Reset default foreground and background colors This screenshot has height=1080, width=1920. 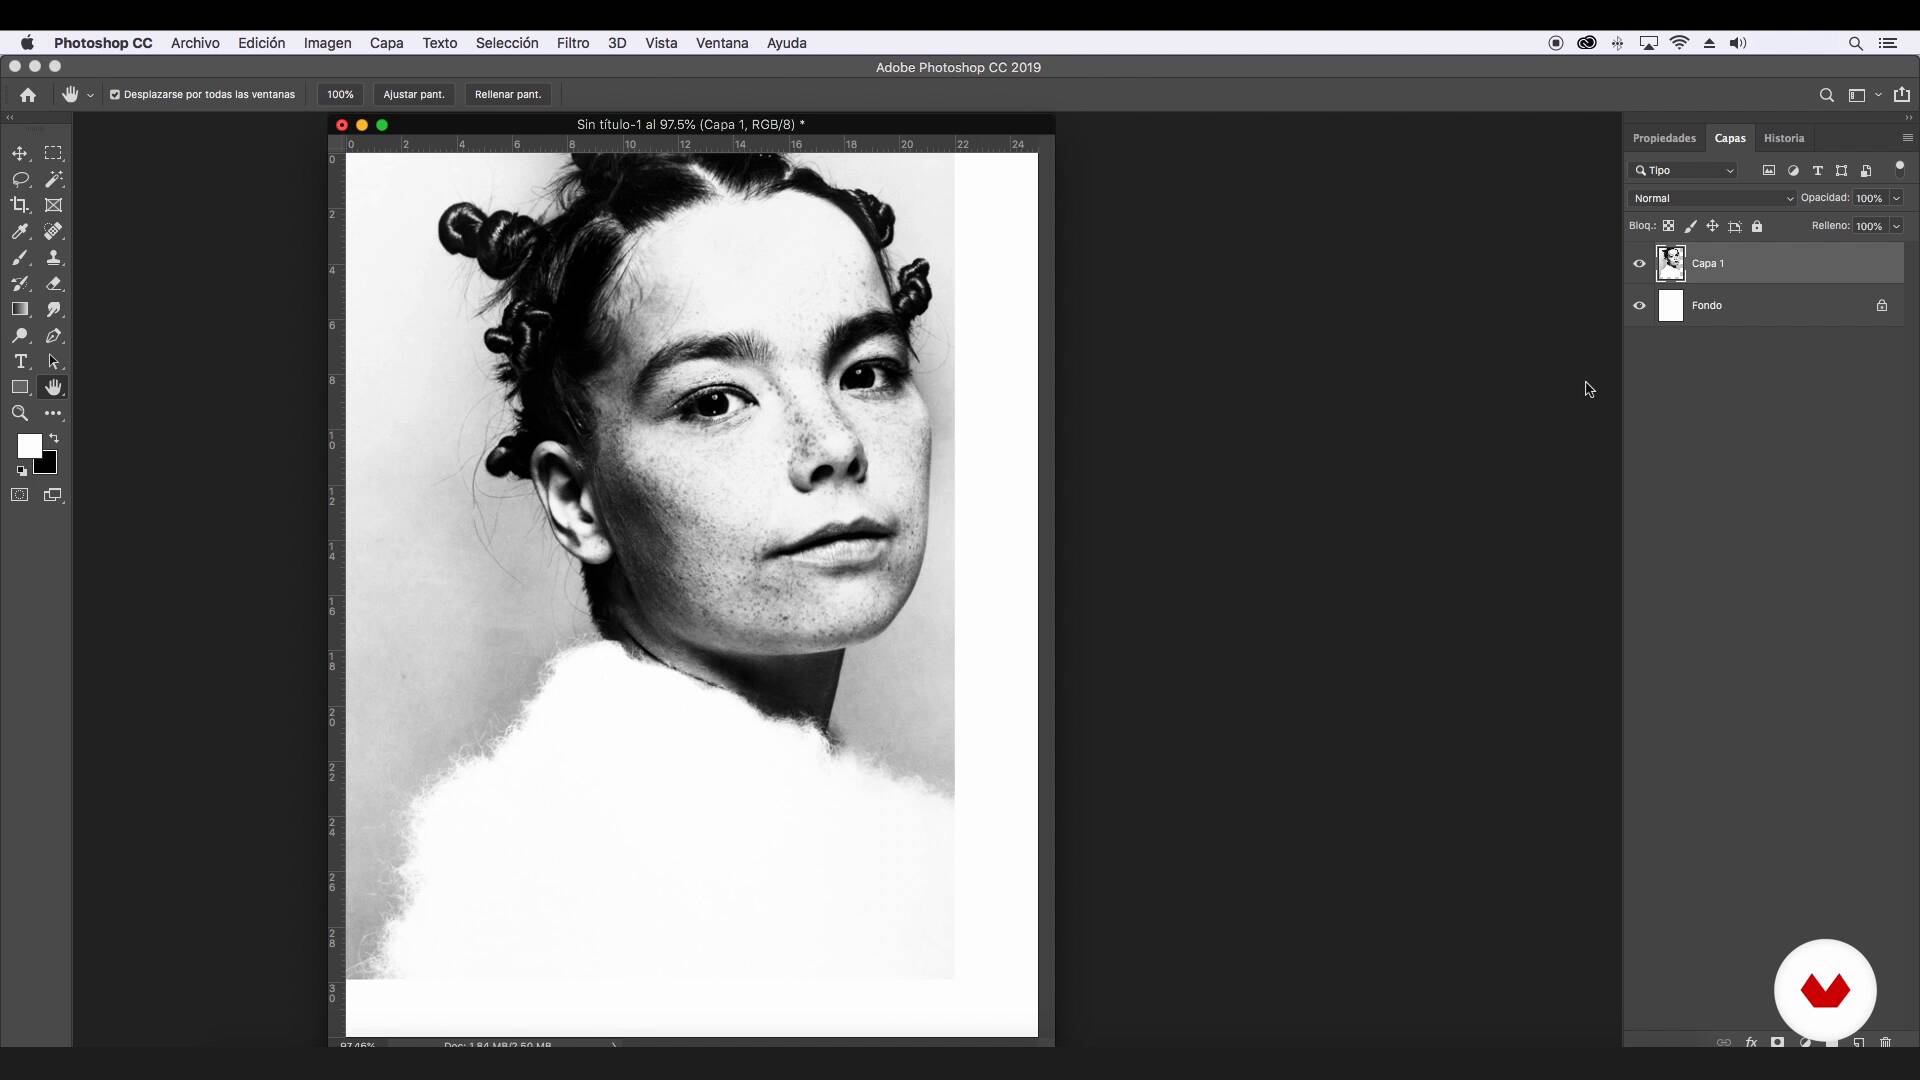(x=21, y=471)
